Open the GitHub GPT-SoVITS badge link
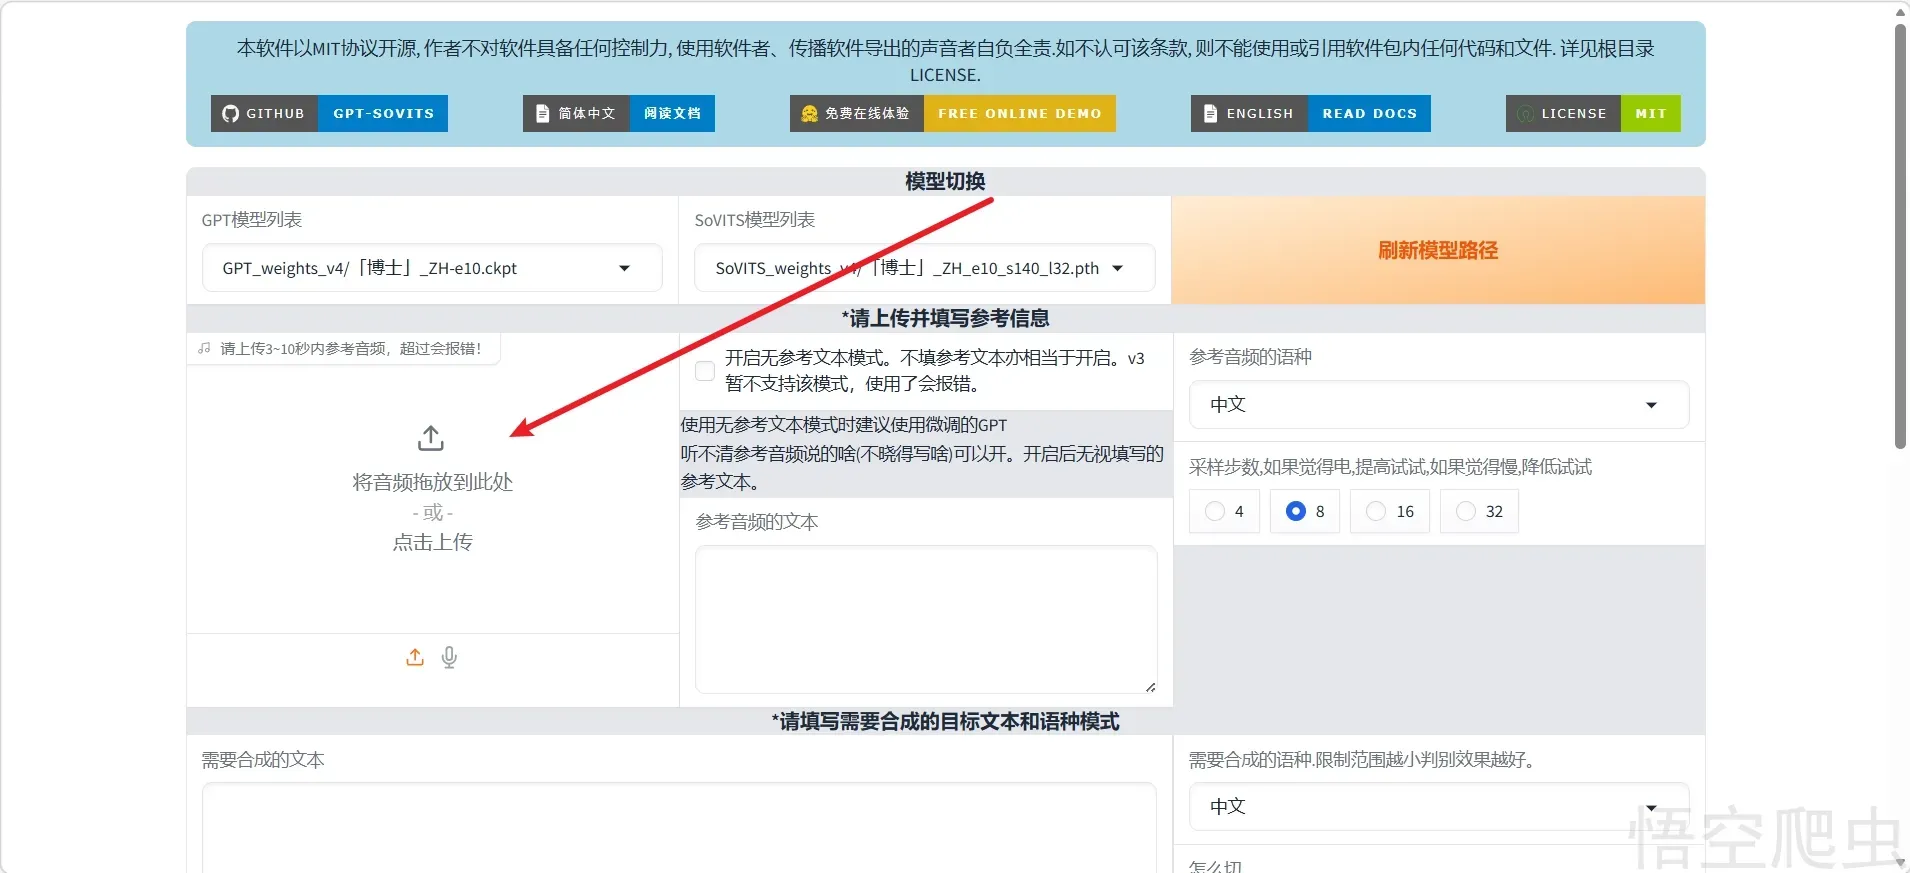1910x873 pixels. tap(329, 114)
